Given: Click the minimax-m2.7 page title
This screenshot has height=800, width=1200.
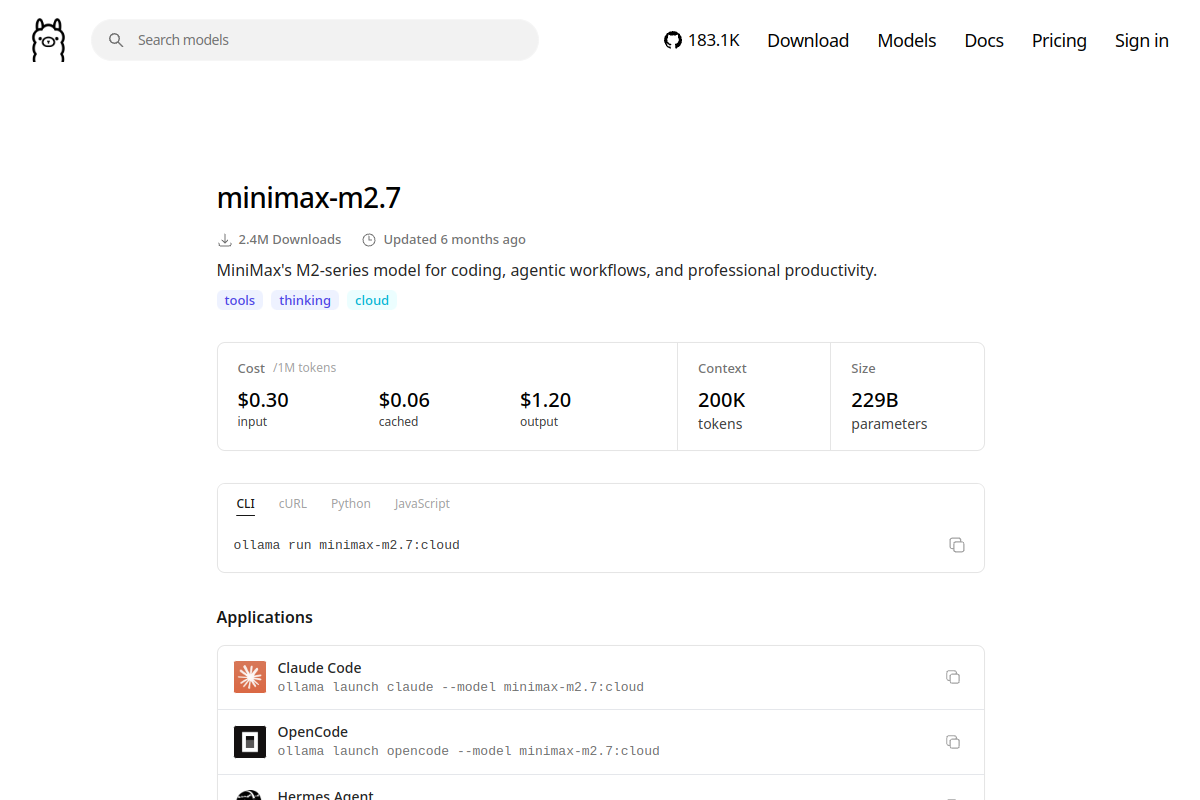Looking at the screenshot, I should pyautogui.click(x=309, y=198).
